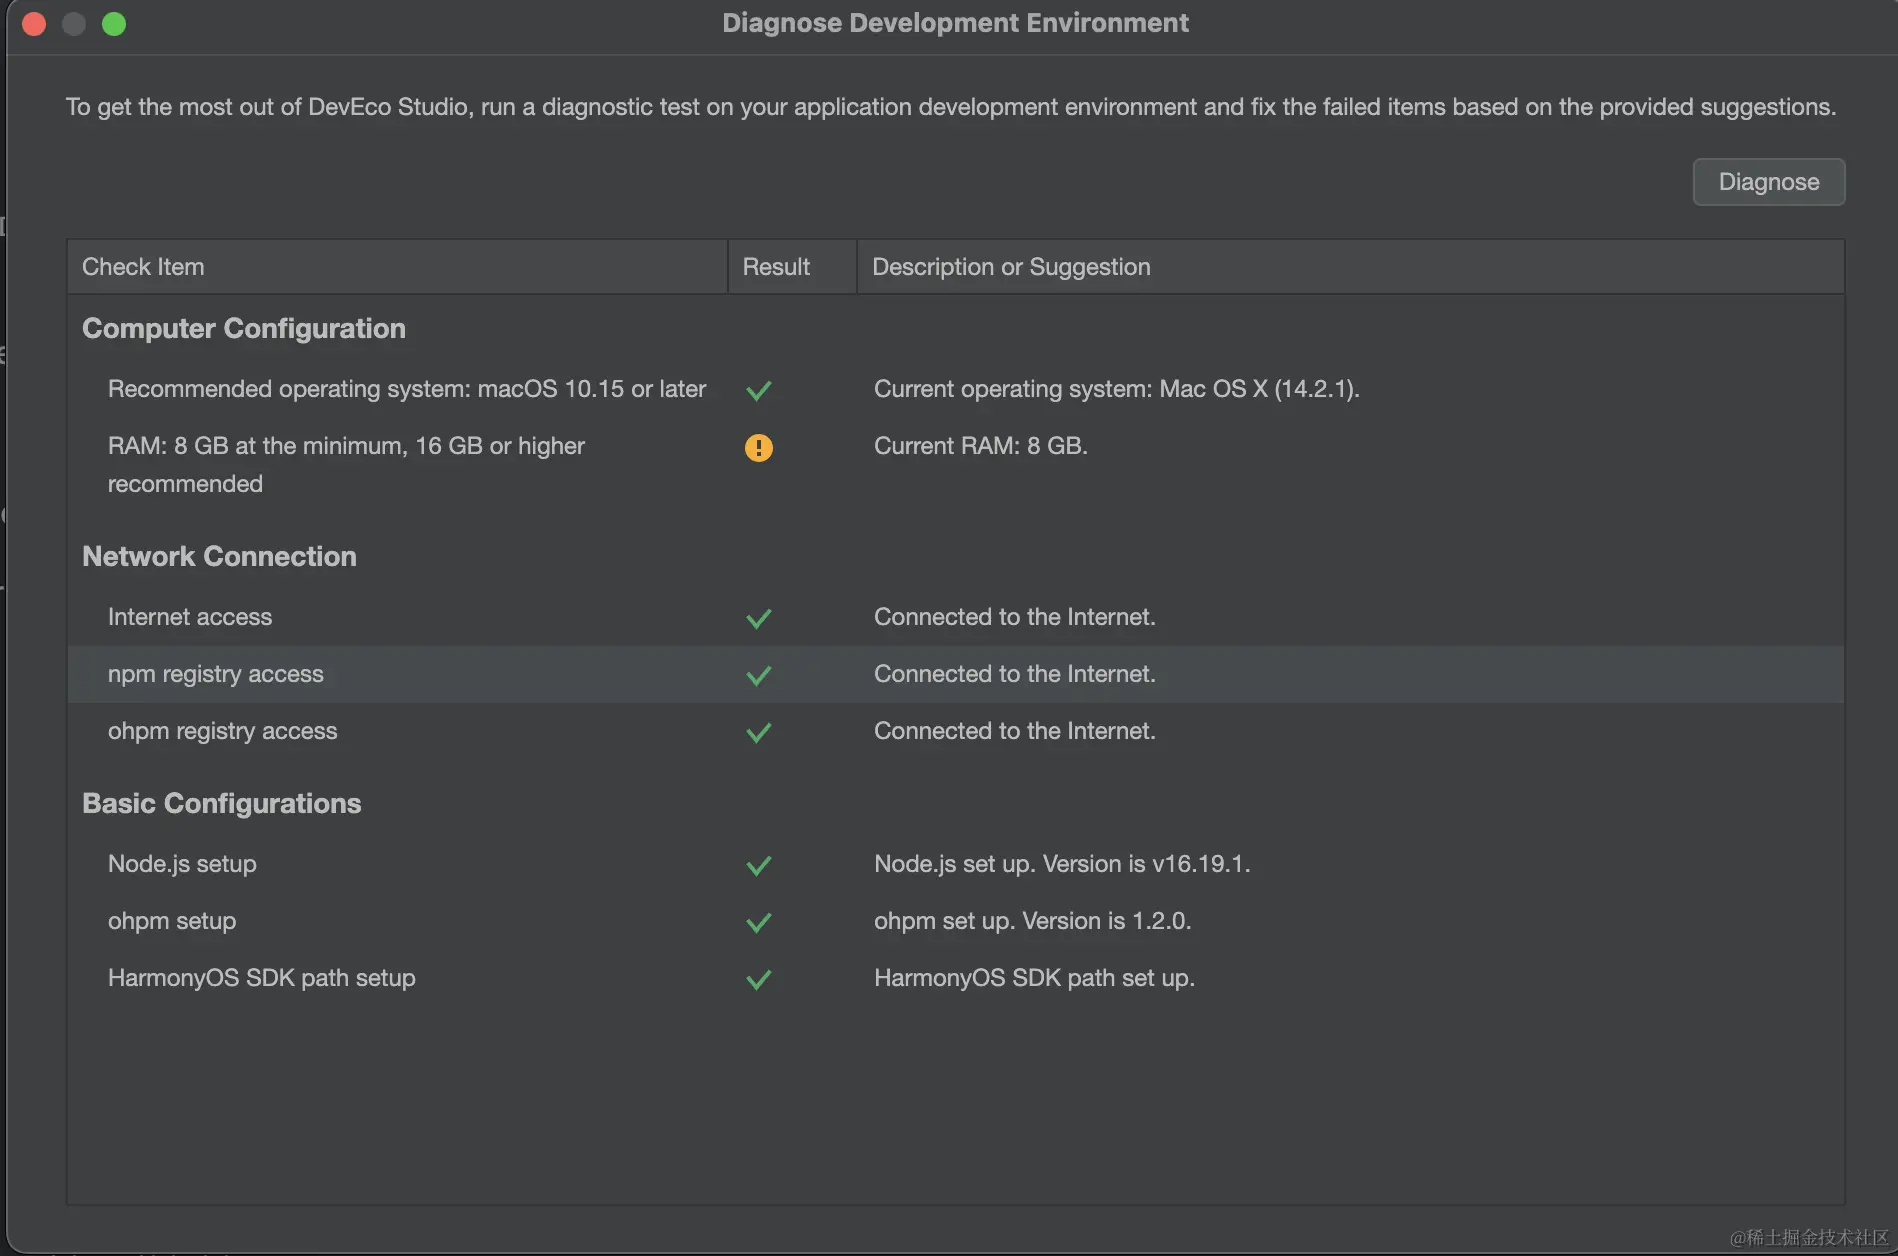Click the yellow RAM warning icon

[759, 447]
